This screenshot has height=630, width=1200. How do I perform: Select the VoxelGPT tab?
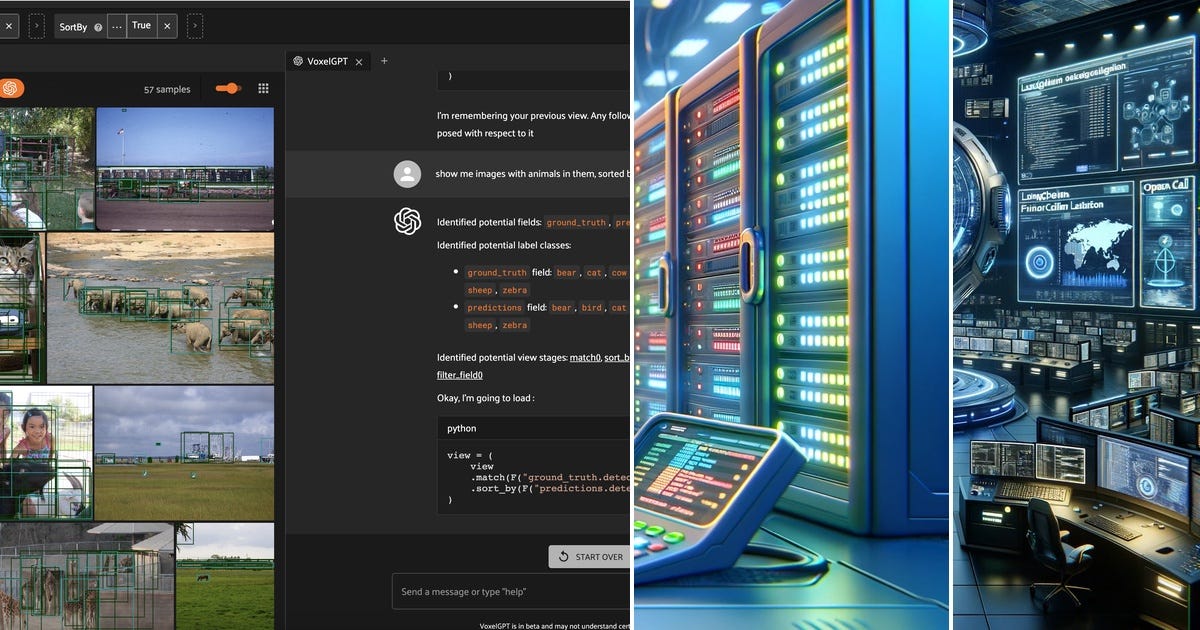328,61
